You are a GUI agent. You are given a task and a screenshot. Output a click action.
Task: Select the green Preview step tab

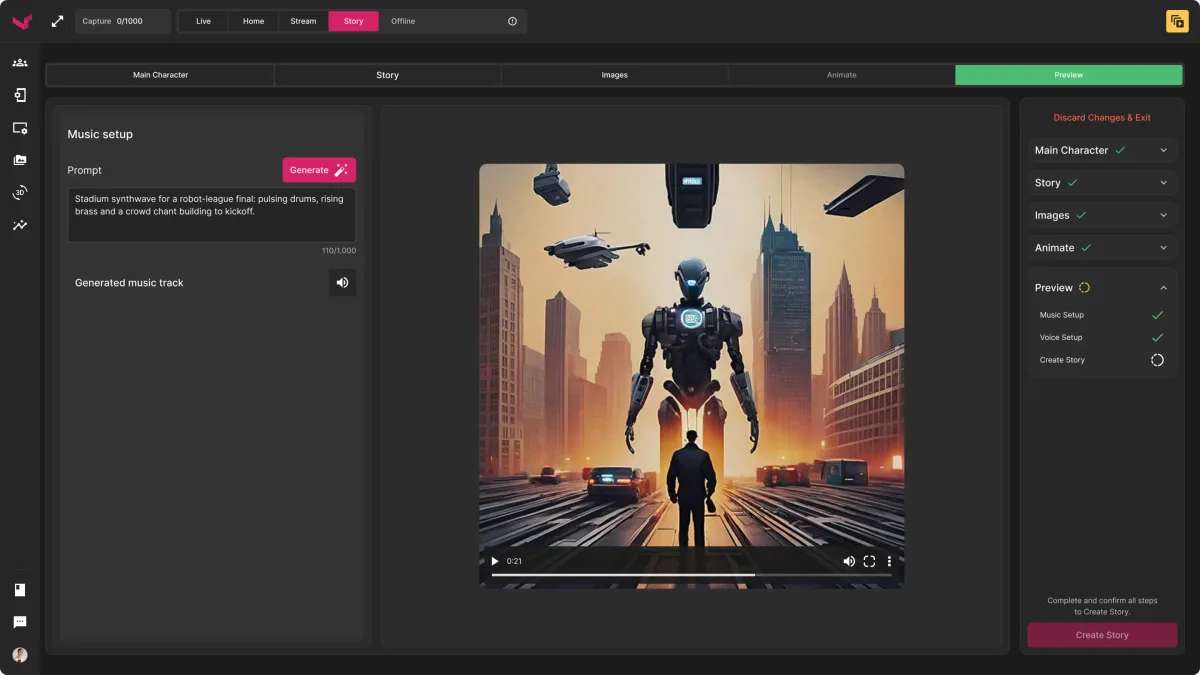pos(1068,75)
